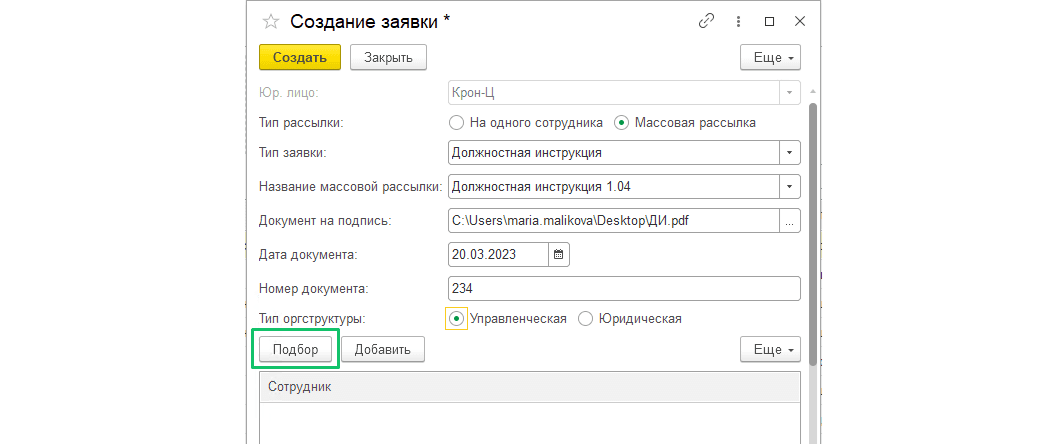Open the calendar picker for Дата документа
The height and width of the screenshot is (444, 1043).
point(559,254)
